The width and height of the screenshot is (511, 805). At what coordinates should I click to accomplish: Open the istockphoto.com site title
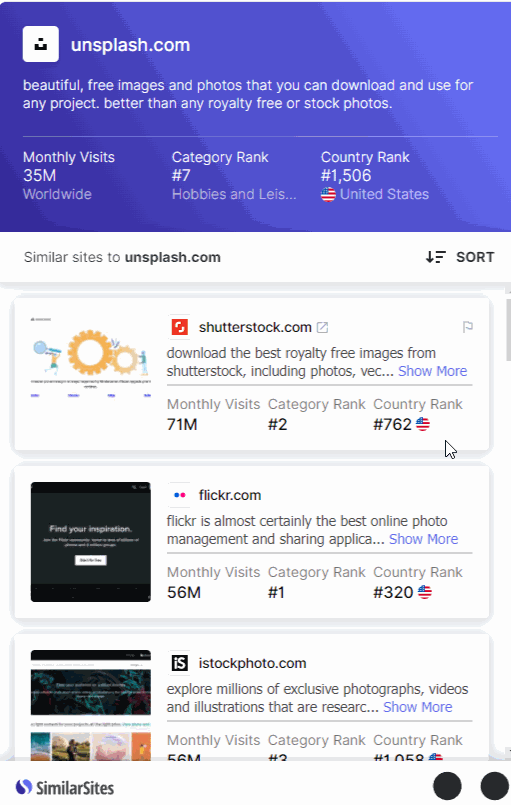tap(252, 663)
